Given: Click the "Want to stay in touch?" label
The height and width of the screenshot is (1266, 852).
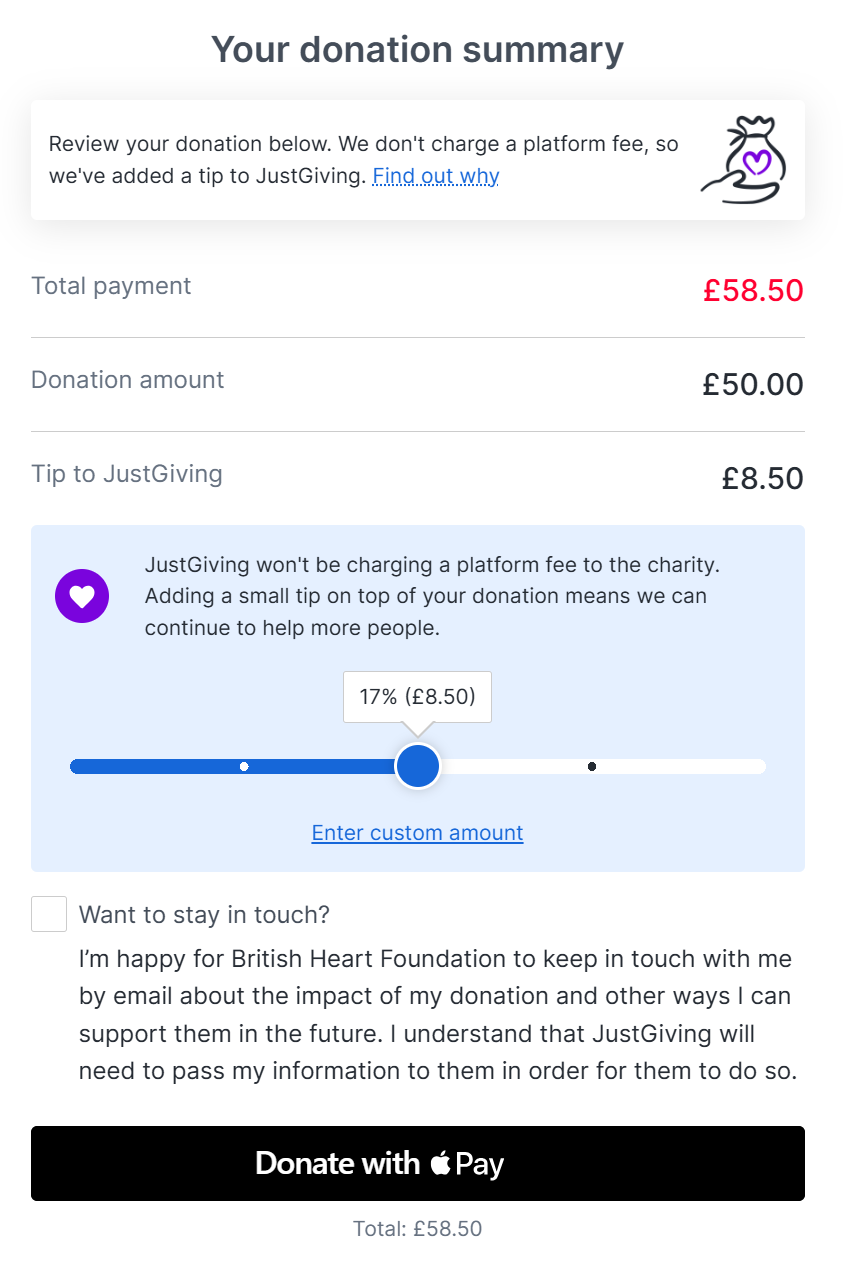Looking at the screenshot, I should click(x=204, y=915).
